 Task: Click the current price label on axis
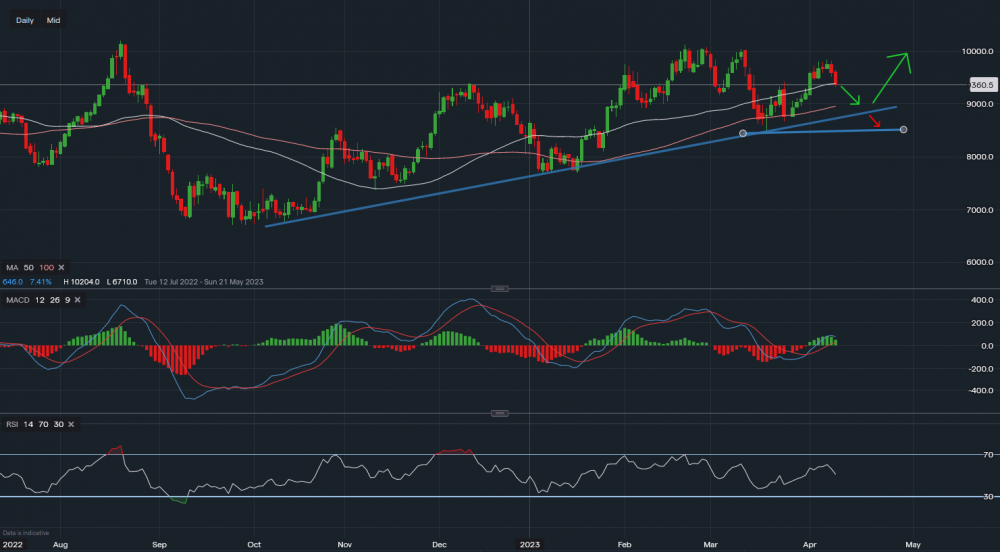(x=980, y=85)
